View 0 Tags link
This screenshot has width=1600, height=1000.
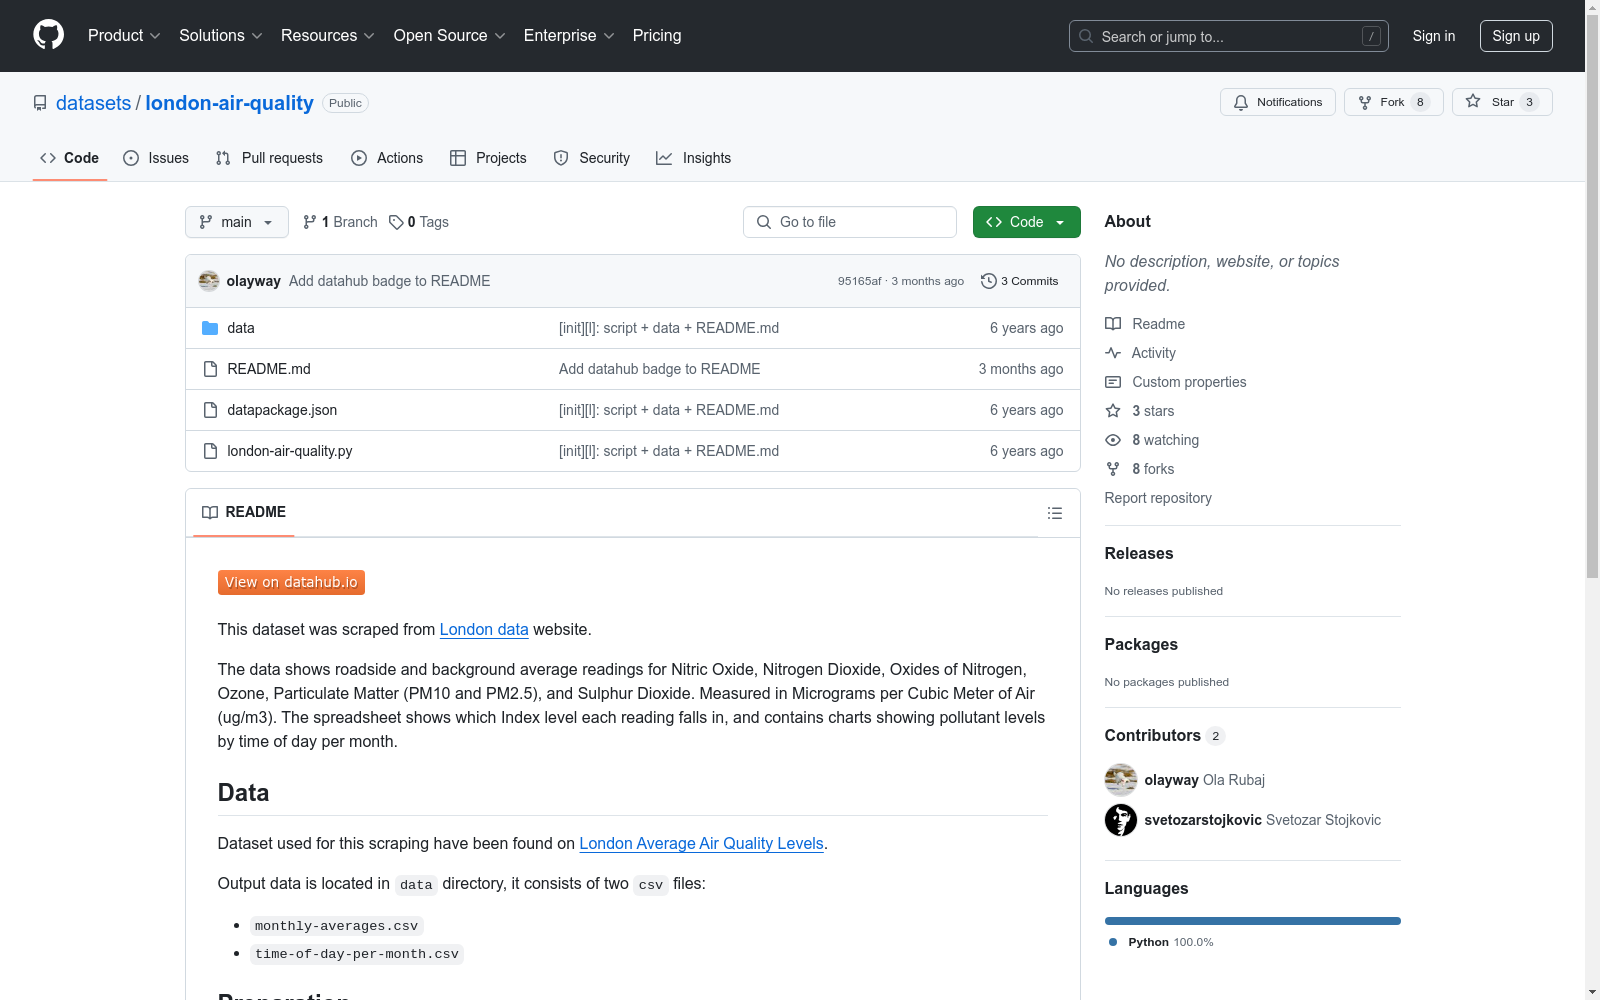pos(419,222)
